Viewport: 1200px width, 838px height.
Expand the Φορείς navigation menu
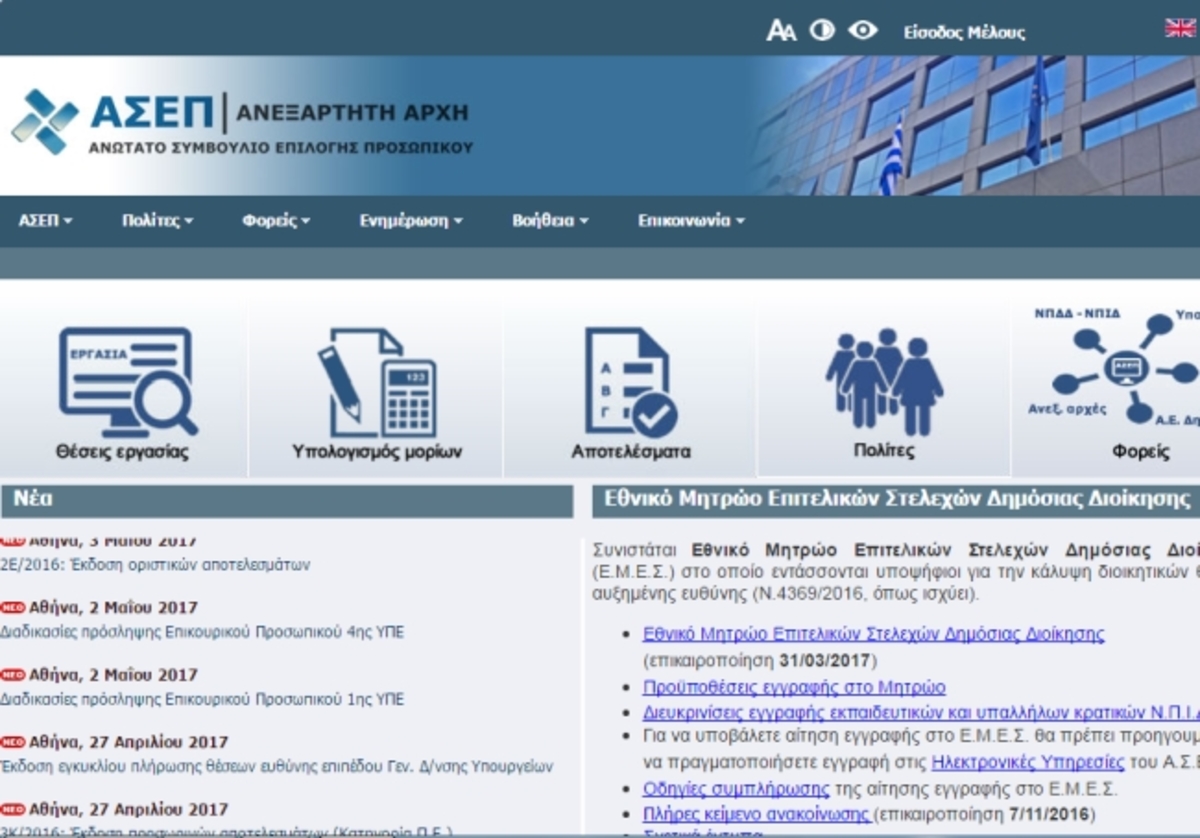click(276, 221)
